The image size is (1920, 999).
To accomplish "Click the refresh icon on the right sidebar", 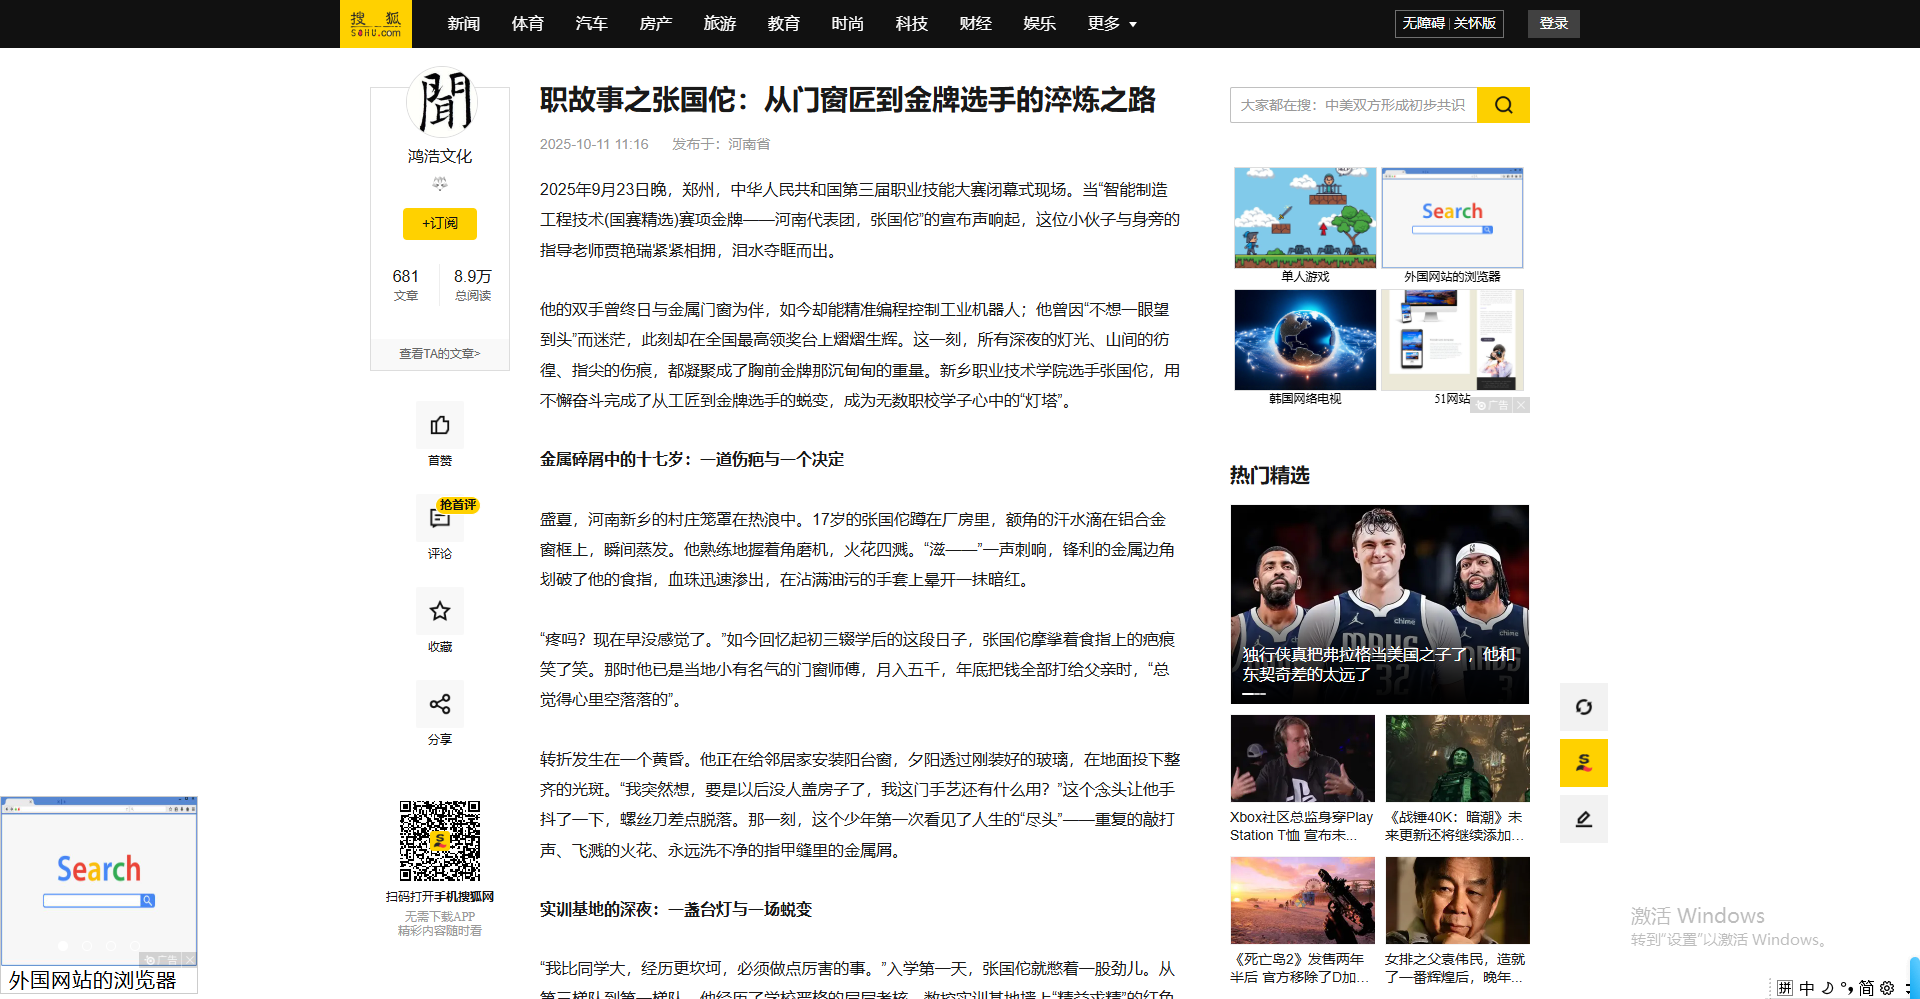I will [1583, 707].
